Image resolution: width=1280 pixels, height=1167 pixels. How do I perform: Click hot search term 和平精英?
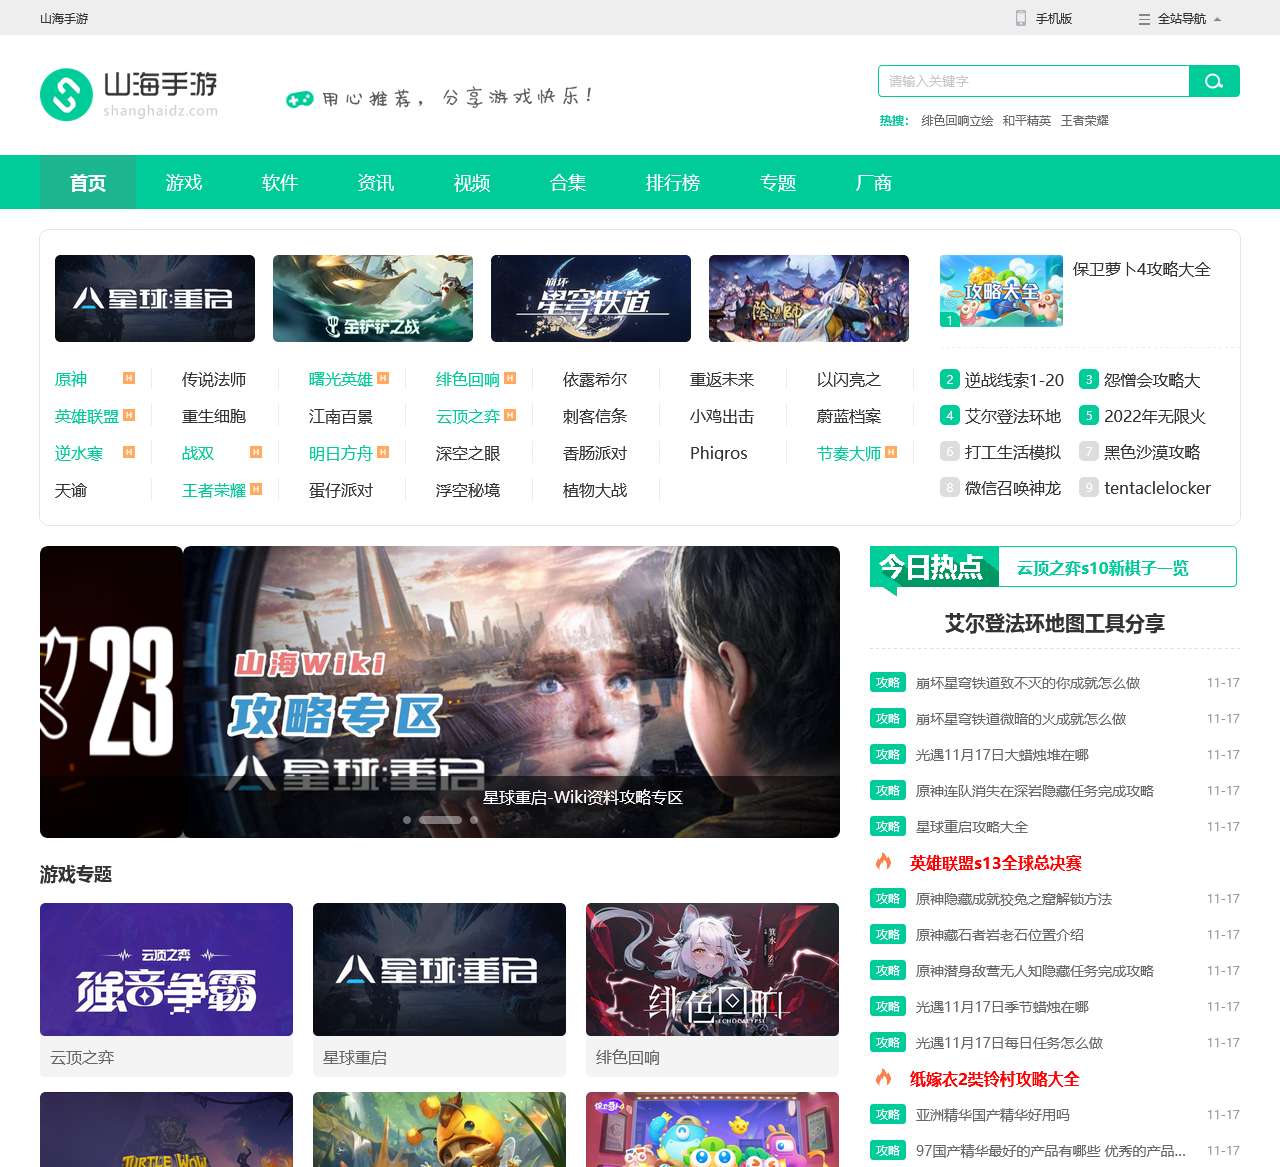[1027, 120]
